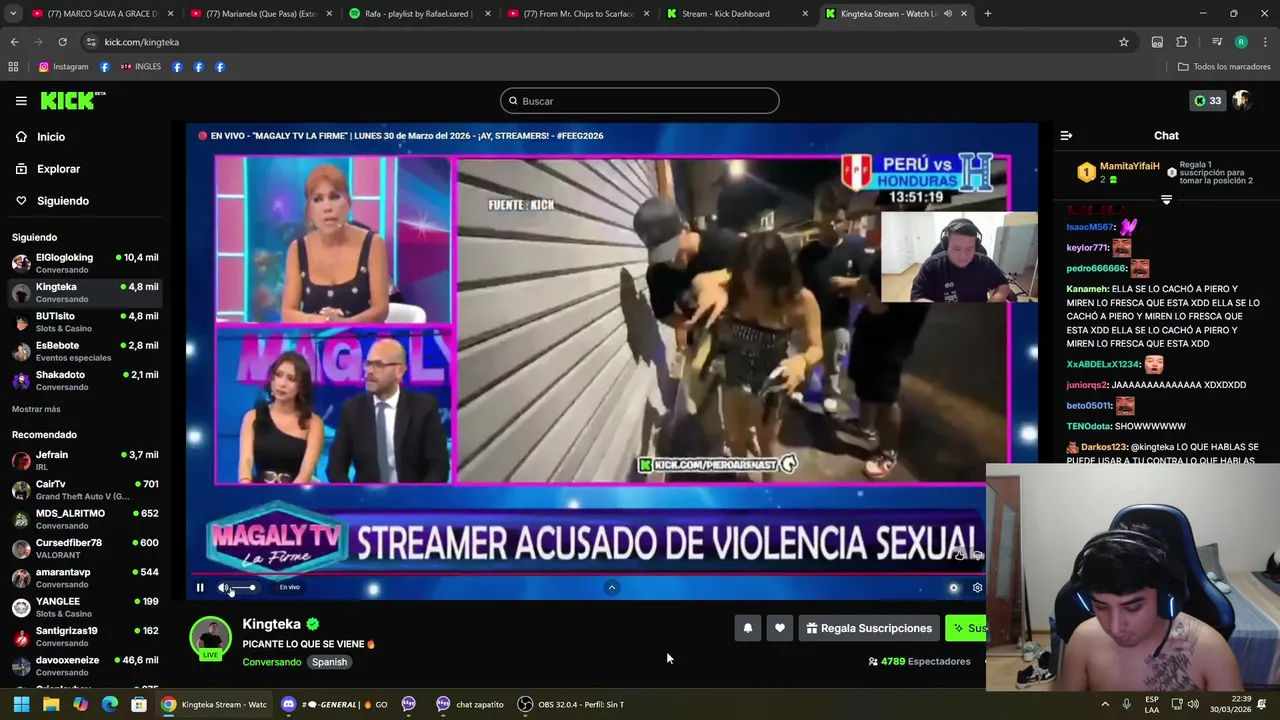Reload the current page

tap(62, 42)
